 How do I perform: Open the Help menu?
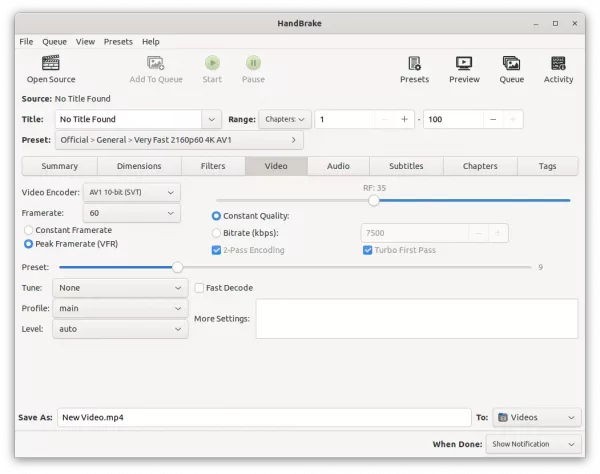point(151,42)
